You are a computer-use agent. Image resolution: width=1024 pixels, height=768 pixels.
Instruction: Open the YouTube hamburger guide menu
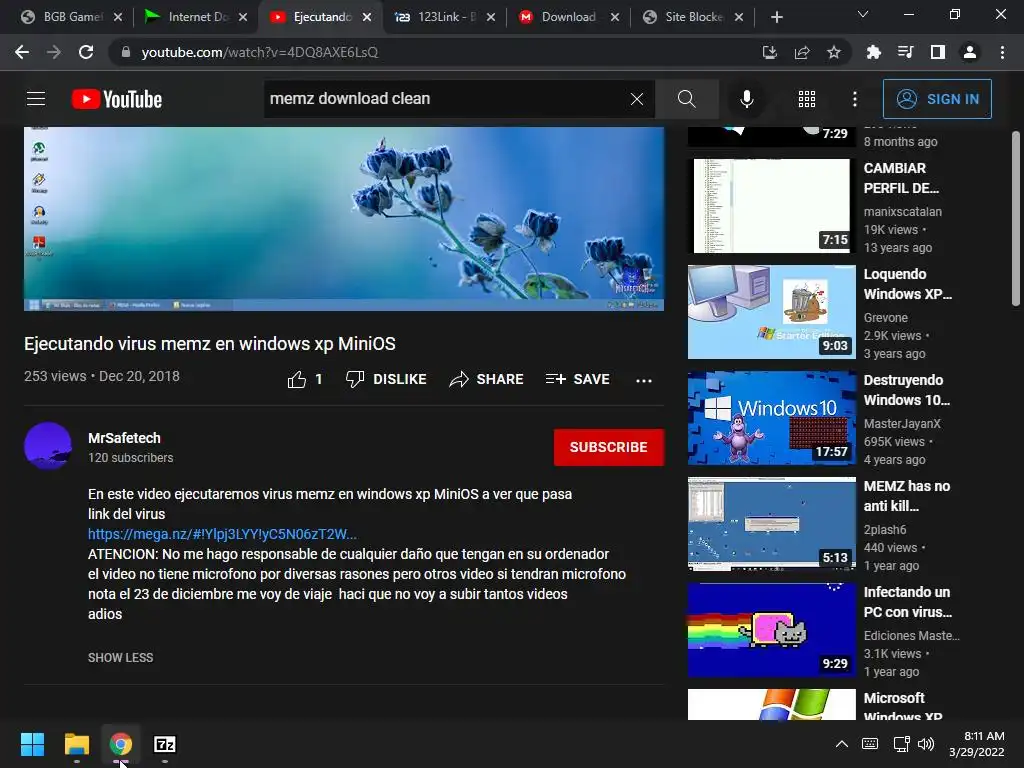point(36,99)
